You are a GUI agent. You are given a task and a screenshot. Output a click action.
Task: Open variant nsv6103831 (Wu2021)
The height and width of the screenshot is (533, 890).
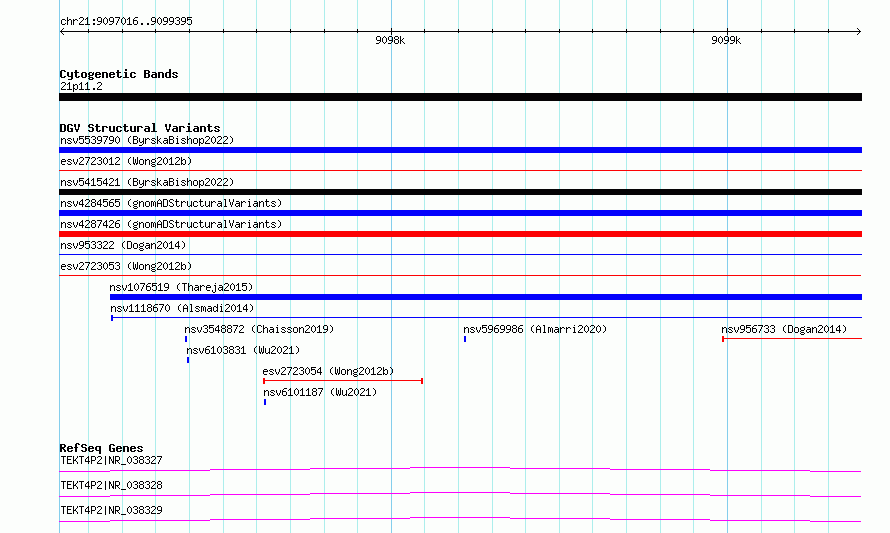pyautogui.click(x=244, y=350)
